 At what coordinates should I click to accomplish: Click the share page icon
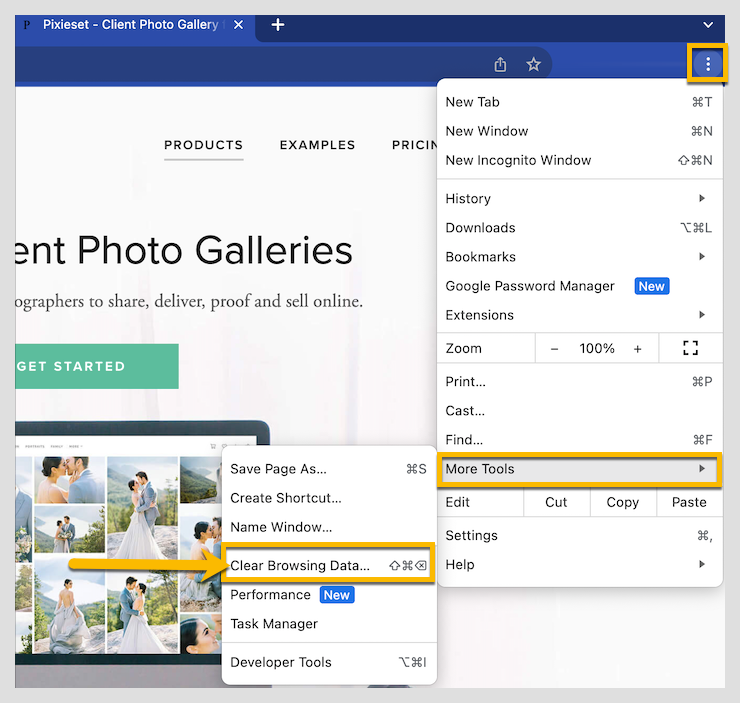point(500,64)
